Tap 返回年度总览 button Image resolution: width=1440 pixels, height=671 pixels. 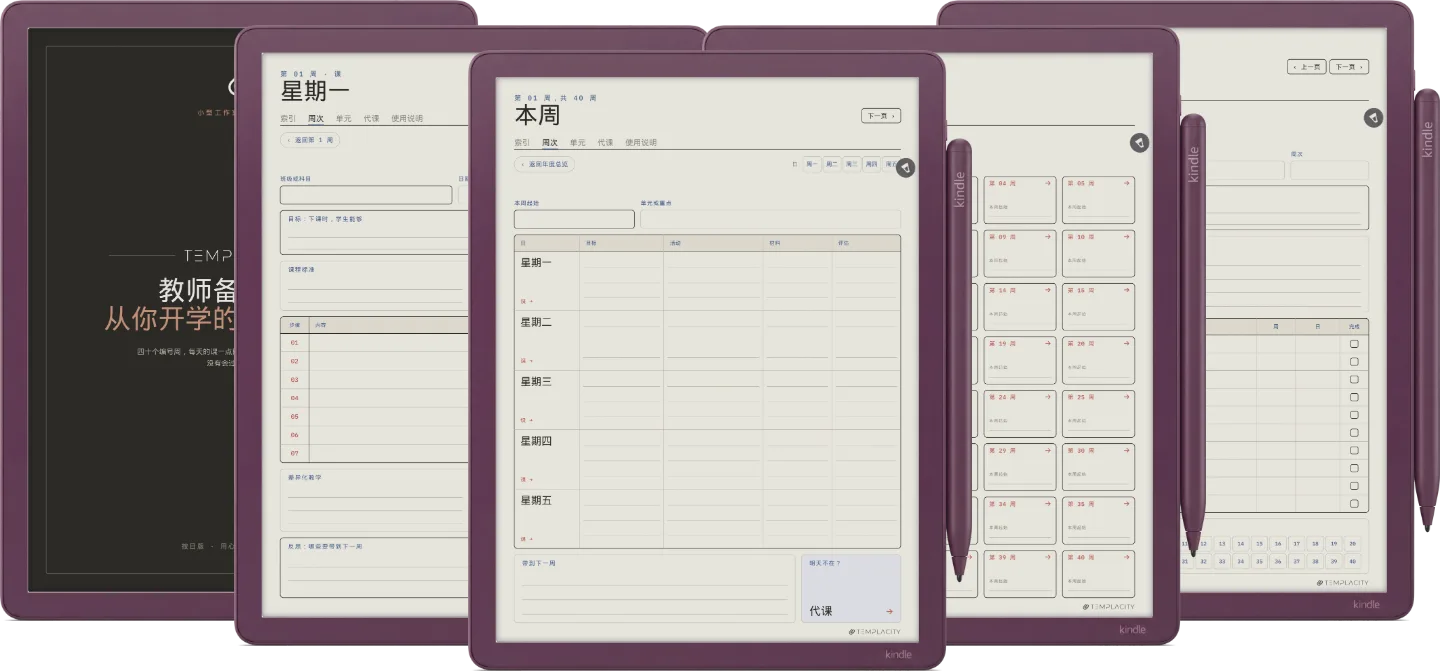tap(544, 164)
